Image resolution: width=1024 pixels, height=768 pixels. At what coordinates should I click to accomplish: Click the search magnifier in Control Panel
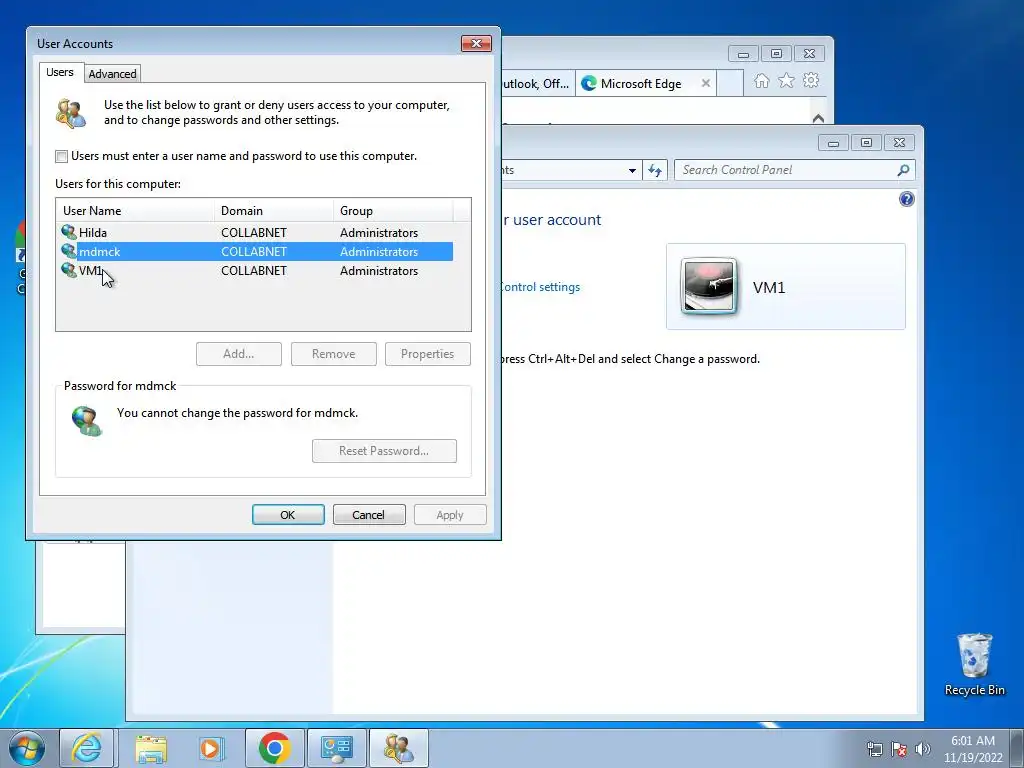pos(903,170)
